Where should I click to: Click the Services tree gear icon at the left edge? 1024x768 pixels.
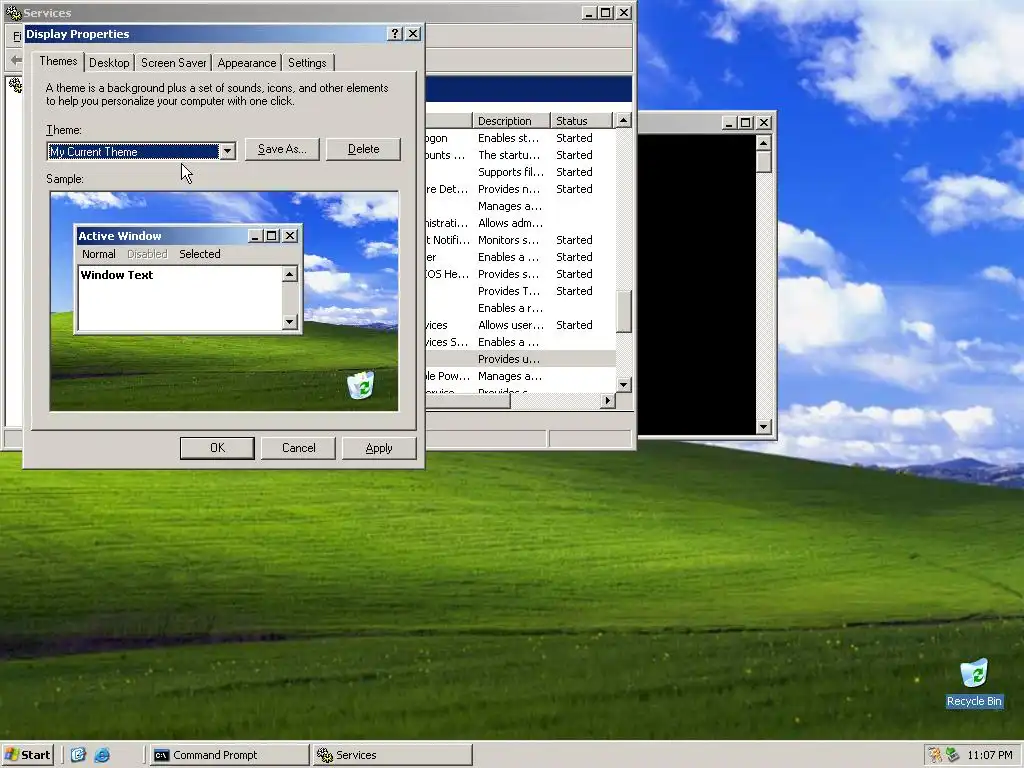click(x=14, y=85)
